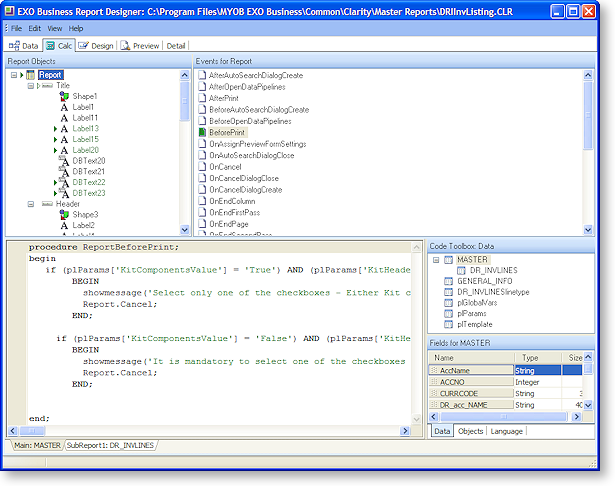
Task: Open the Help menu
Action: [76, 28]
